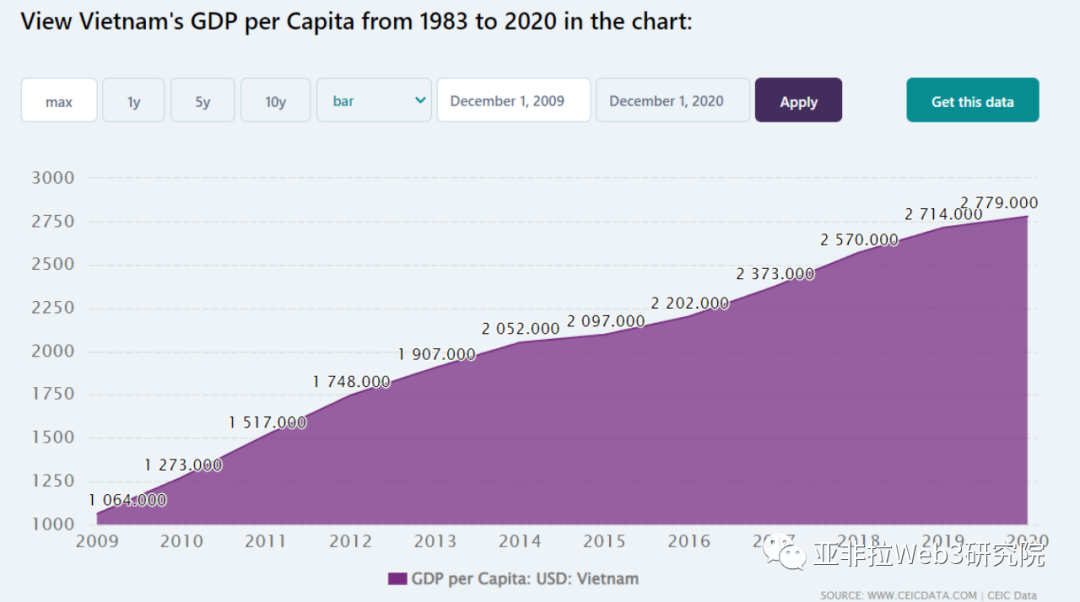Click the 2 052.000 data label for 2014
1080x602 pixels.
(521, 329)
